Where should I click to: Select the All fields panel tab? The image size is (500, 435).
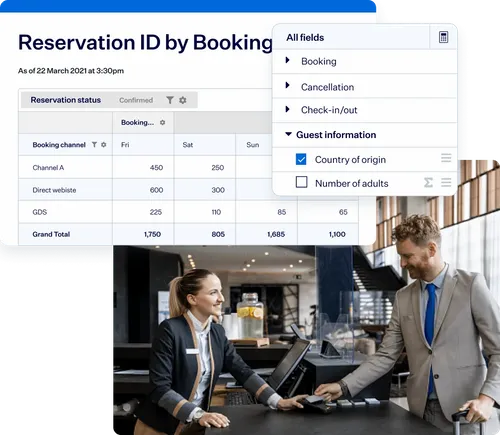tap(305, 37)
